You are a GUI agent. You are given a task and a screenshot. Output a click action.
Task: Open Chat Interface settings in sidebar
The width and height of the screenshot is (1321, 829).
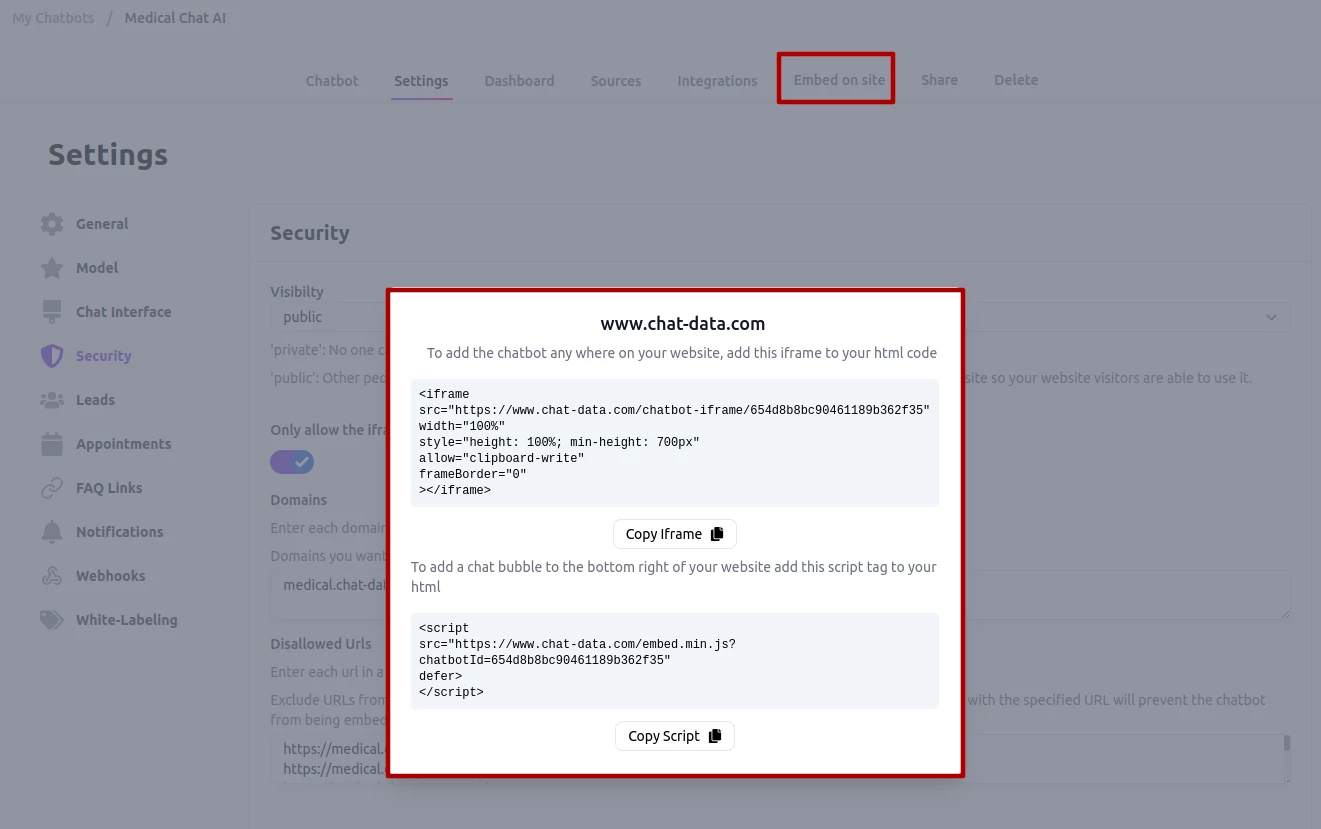pos(124,312)
